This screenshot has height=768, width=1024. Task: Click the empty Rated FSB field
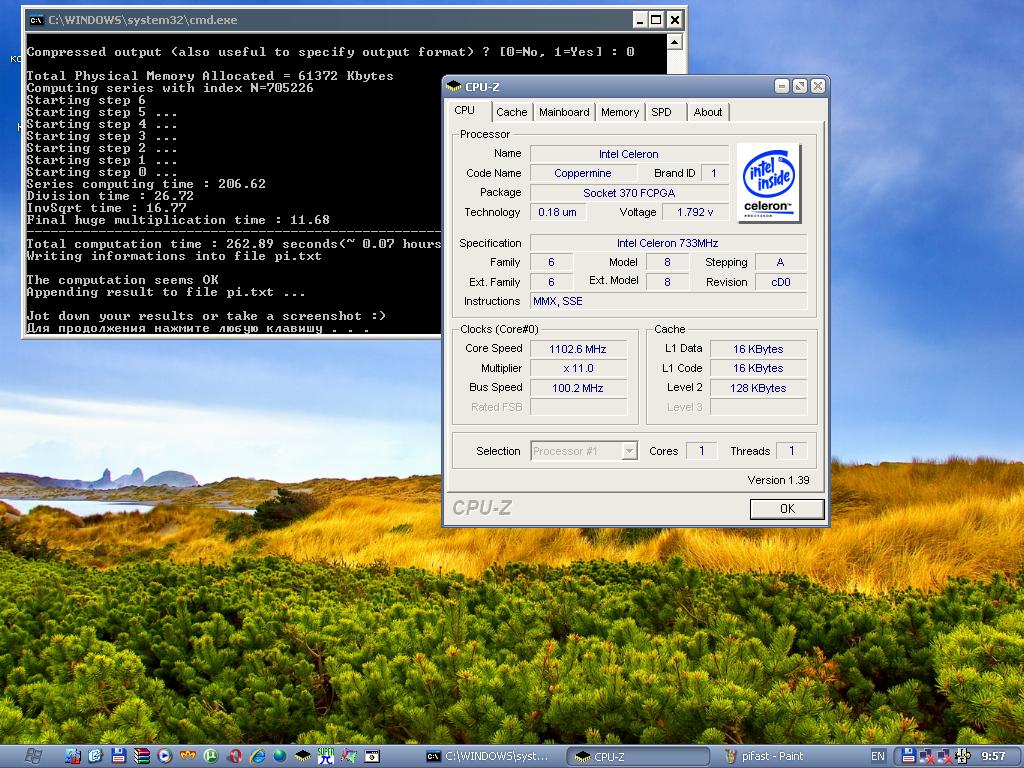click(578, 407)
